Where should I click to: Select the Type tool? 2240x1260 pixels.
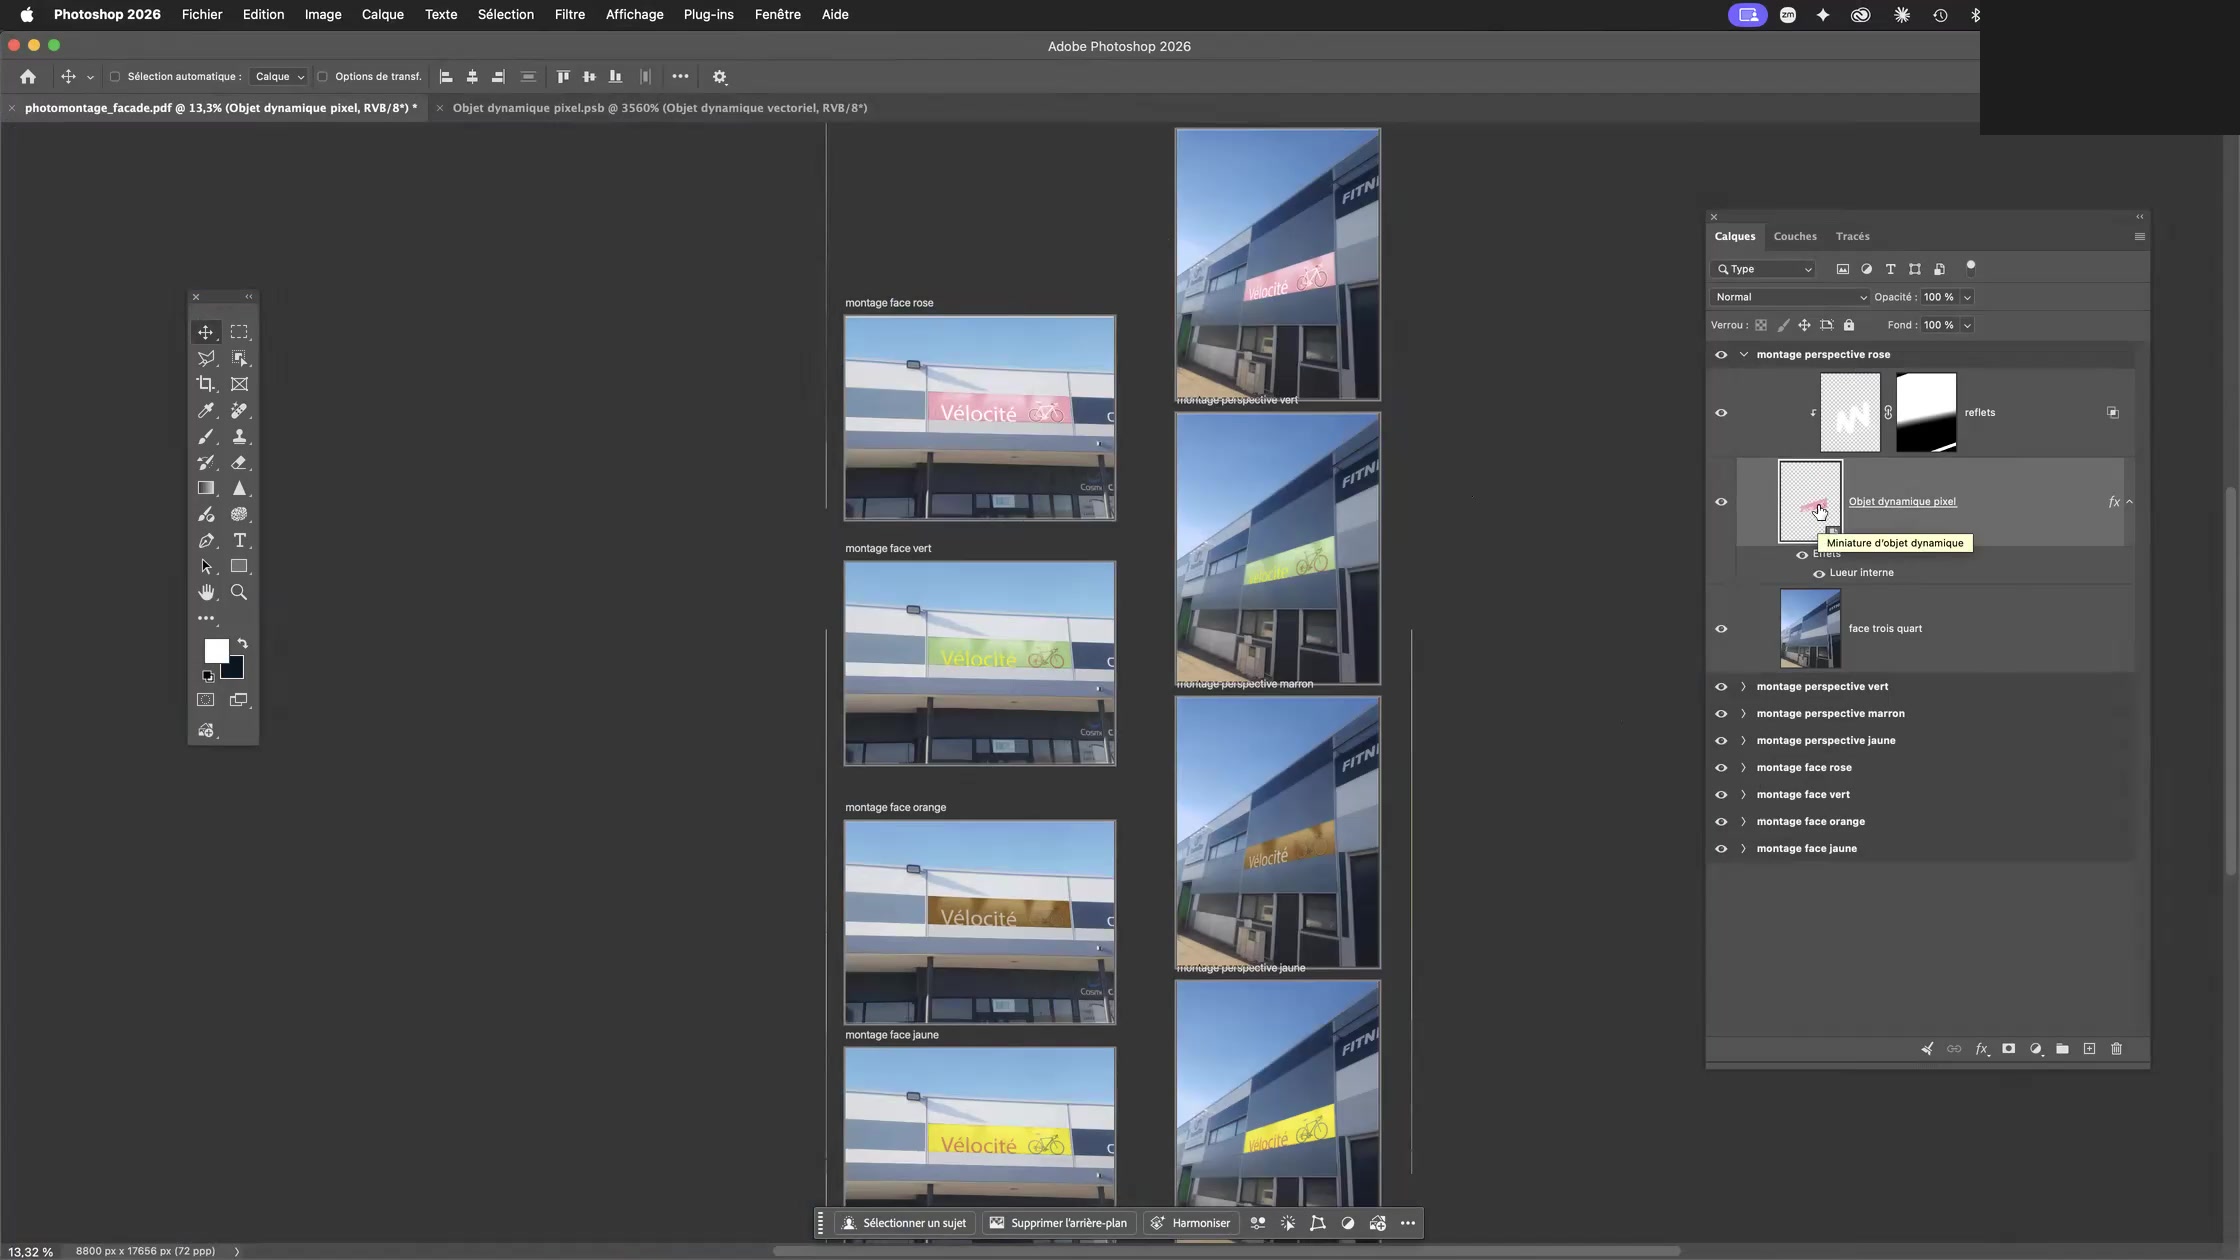pyautogui.click(x=239, y=540)
